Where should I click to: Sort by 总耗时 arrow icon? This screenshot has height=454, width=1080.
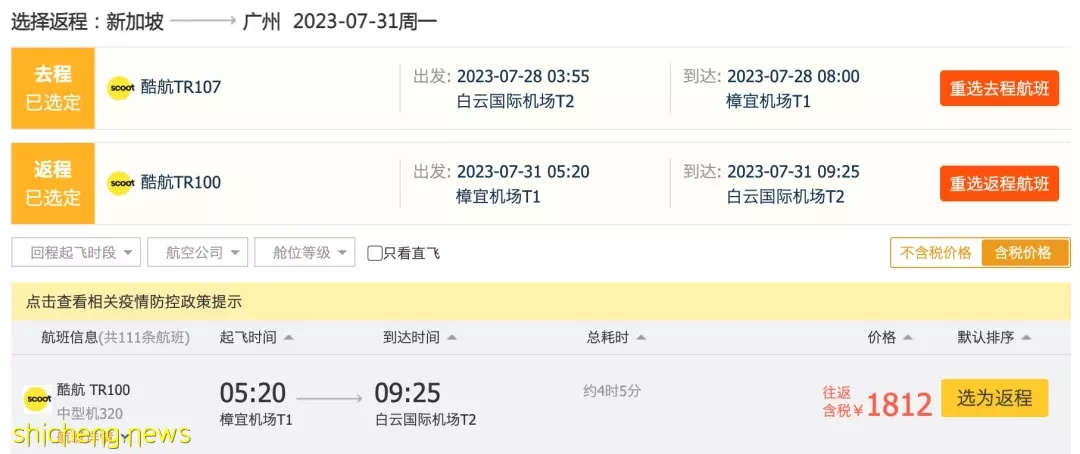point(641,338)
